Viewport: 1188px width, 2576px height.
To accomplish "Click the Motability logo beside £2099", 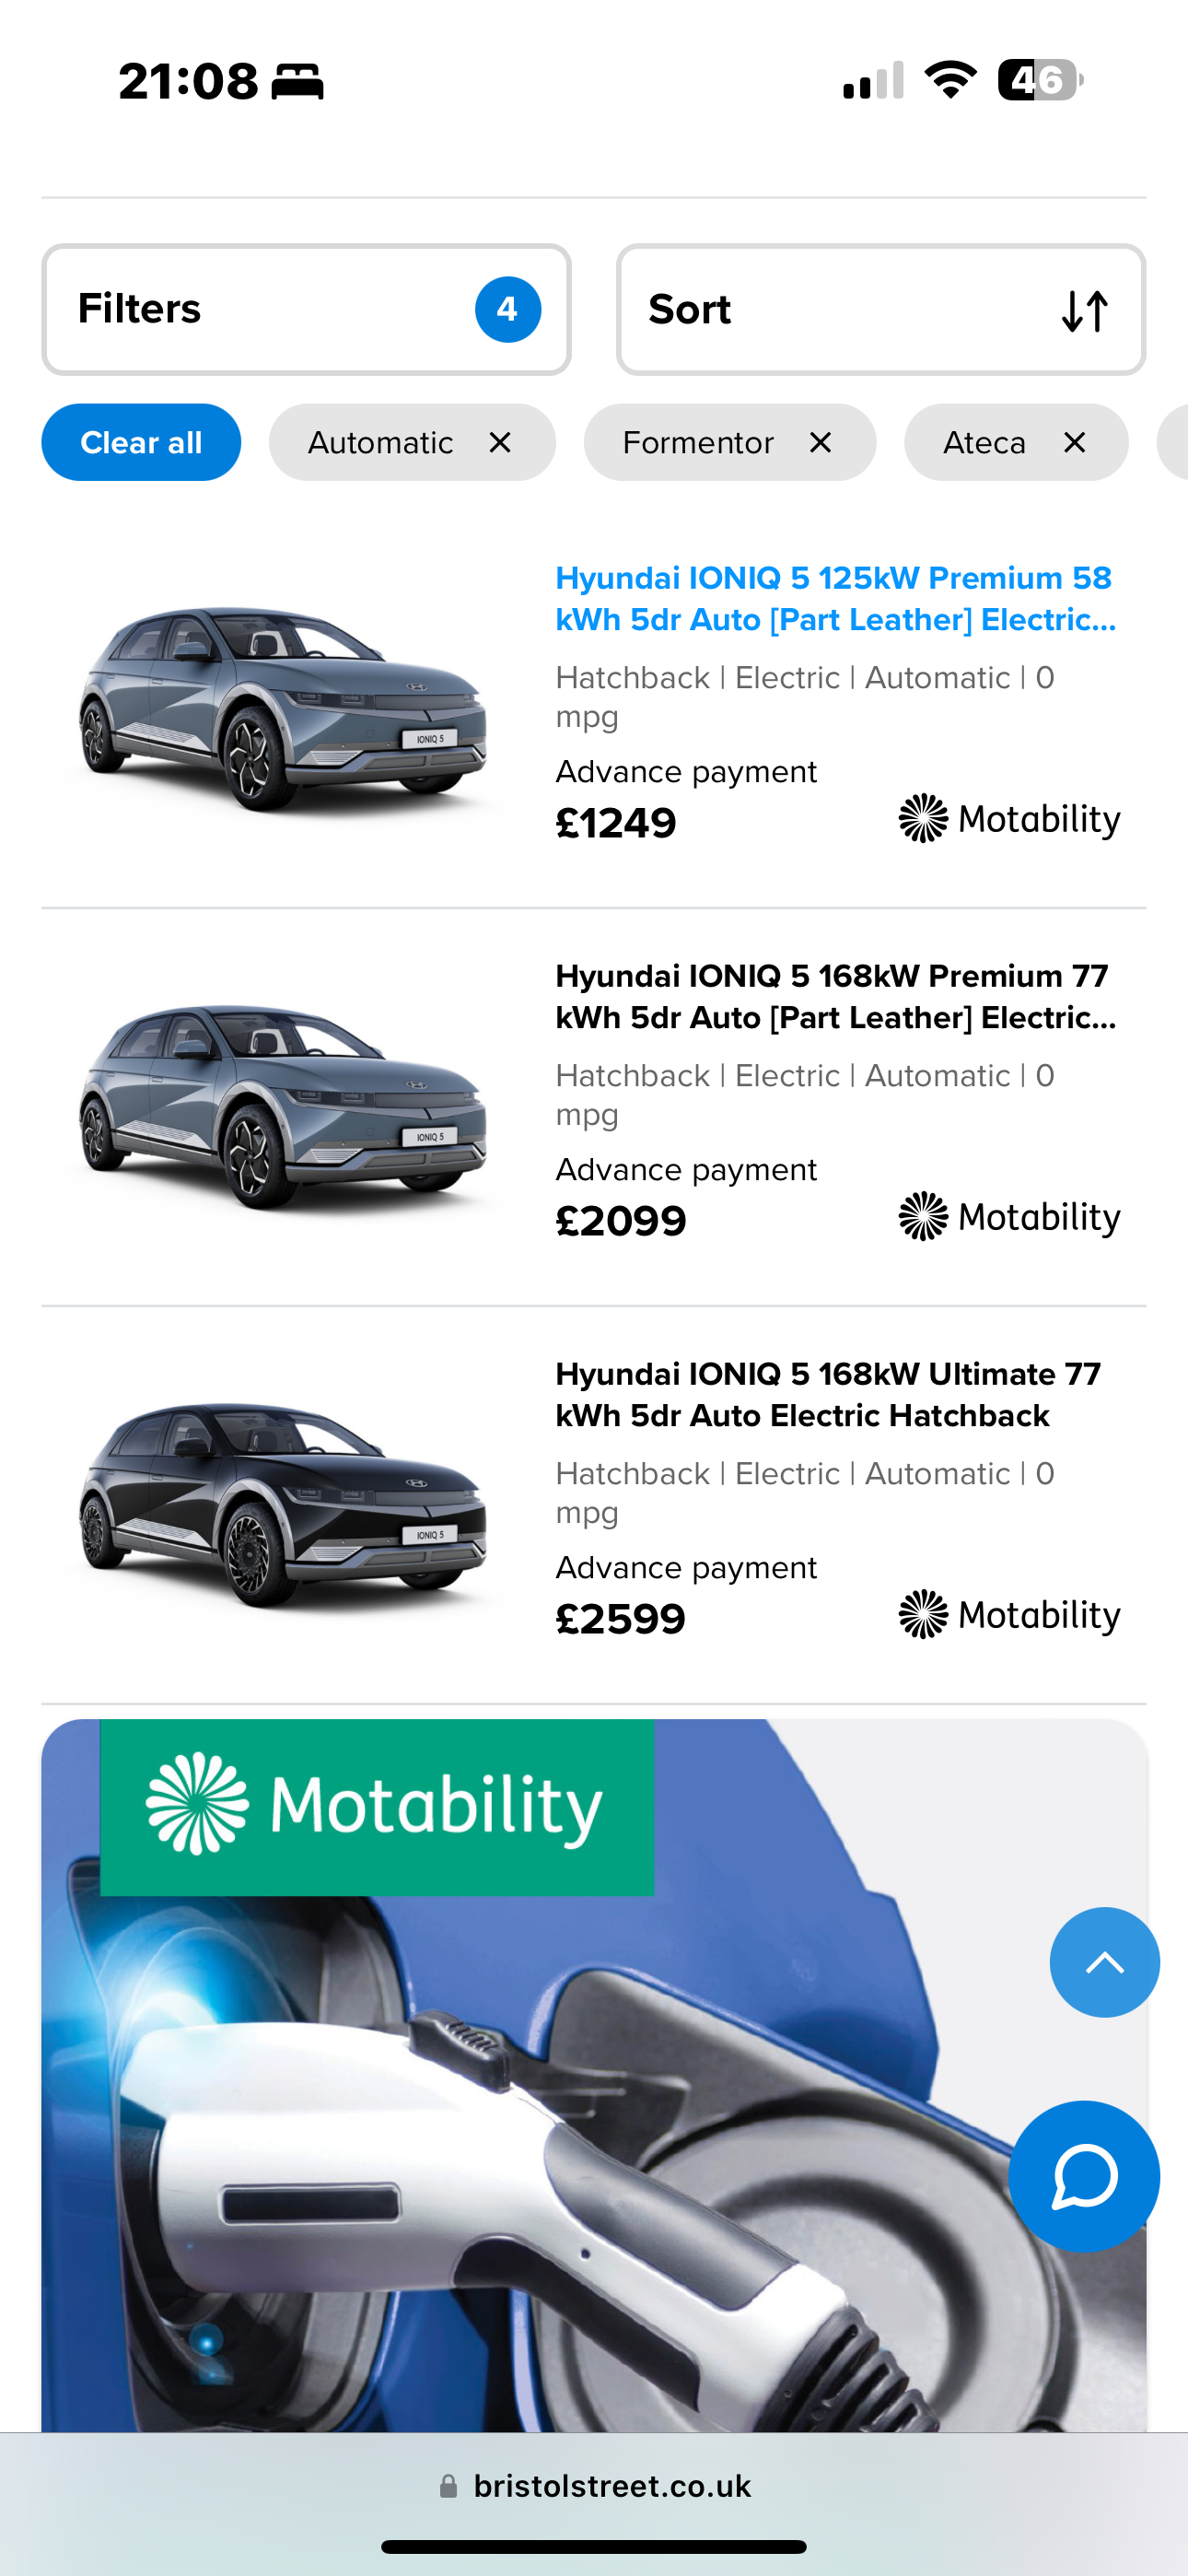I will click(x=1009, y=1217).
